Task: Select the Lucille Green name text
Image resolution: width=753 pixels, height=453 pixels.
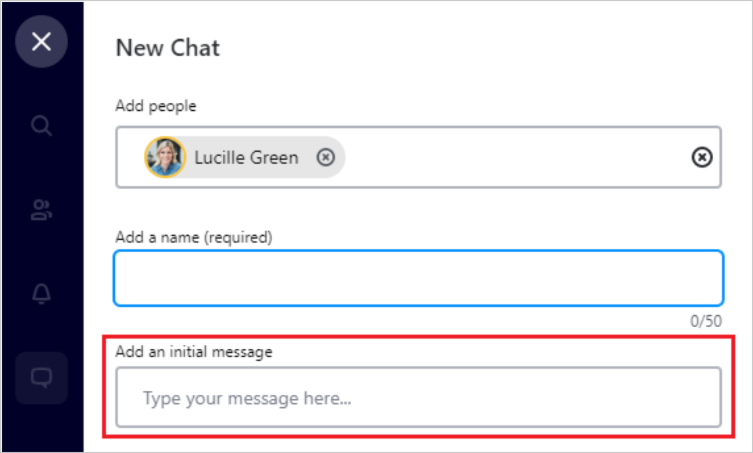Action: click(x=246, y=157)
